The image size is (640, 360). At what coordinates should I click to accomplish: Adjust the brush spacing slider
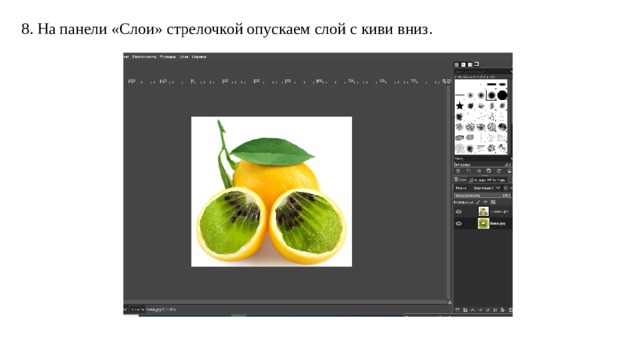[482, 164]
